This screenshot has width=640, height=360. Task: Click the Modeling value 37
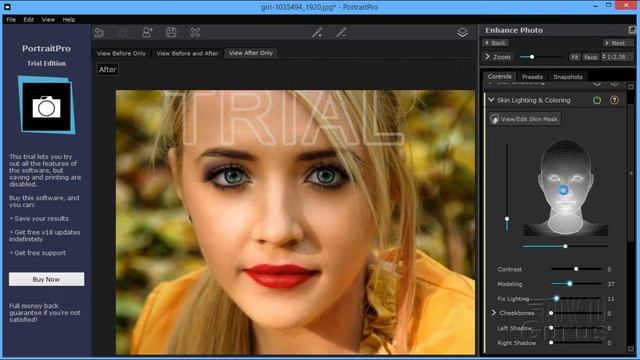[x=611, y=284]
